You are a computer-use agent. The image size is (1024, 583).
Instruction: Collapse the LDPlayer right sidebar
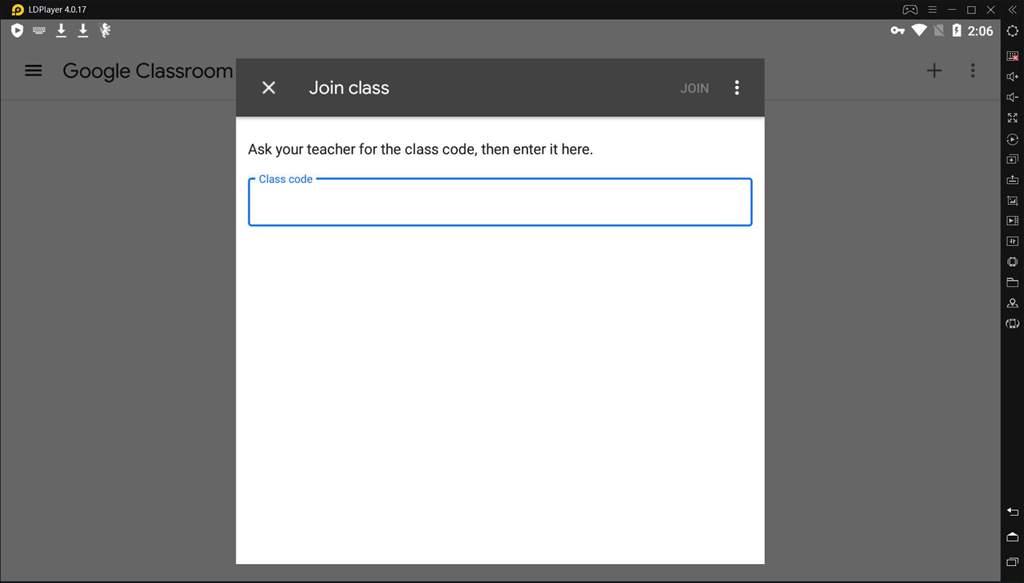point(1012,9)
